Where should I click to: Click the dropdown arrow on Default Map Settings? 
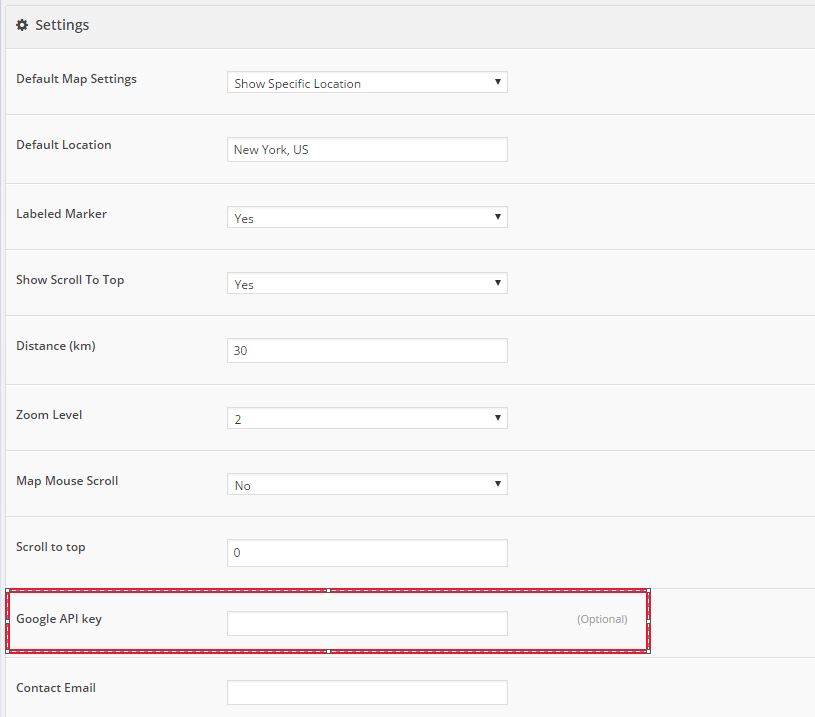tap(497, 82)
